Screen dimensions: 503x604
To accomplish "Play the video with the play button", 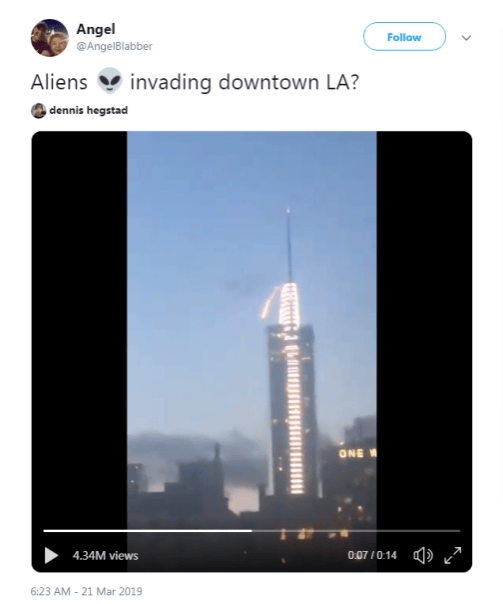I will tap(51, 555).
